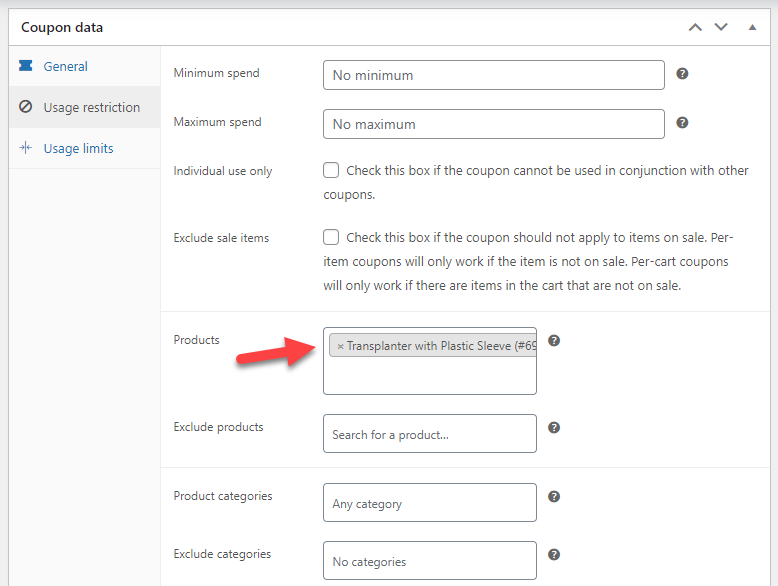778x586 pixels.
Task: Focus the Minimum spend field
Action: point(494,75)
